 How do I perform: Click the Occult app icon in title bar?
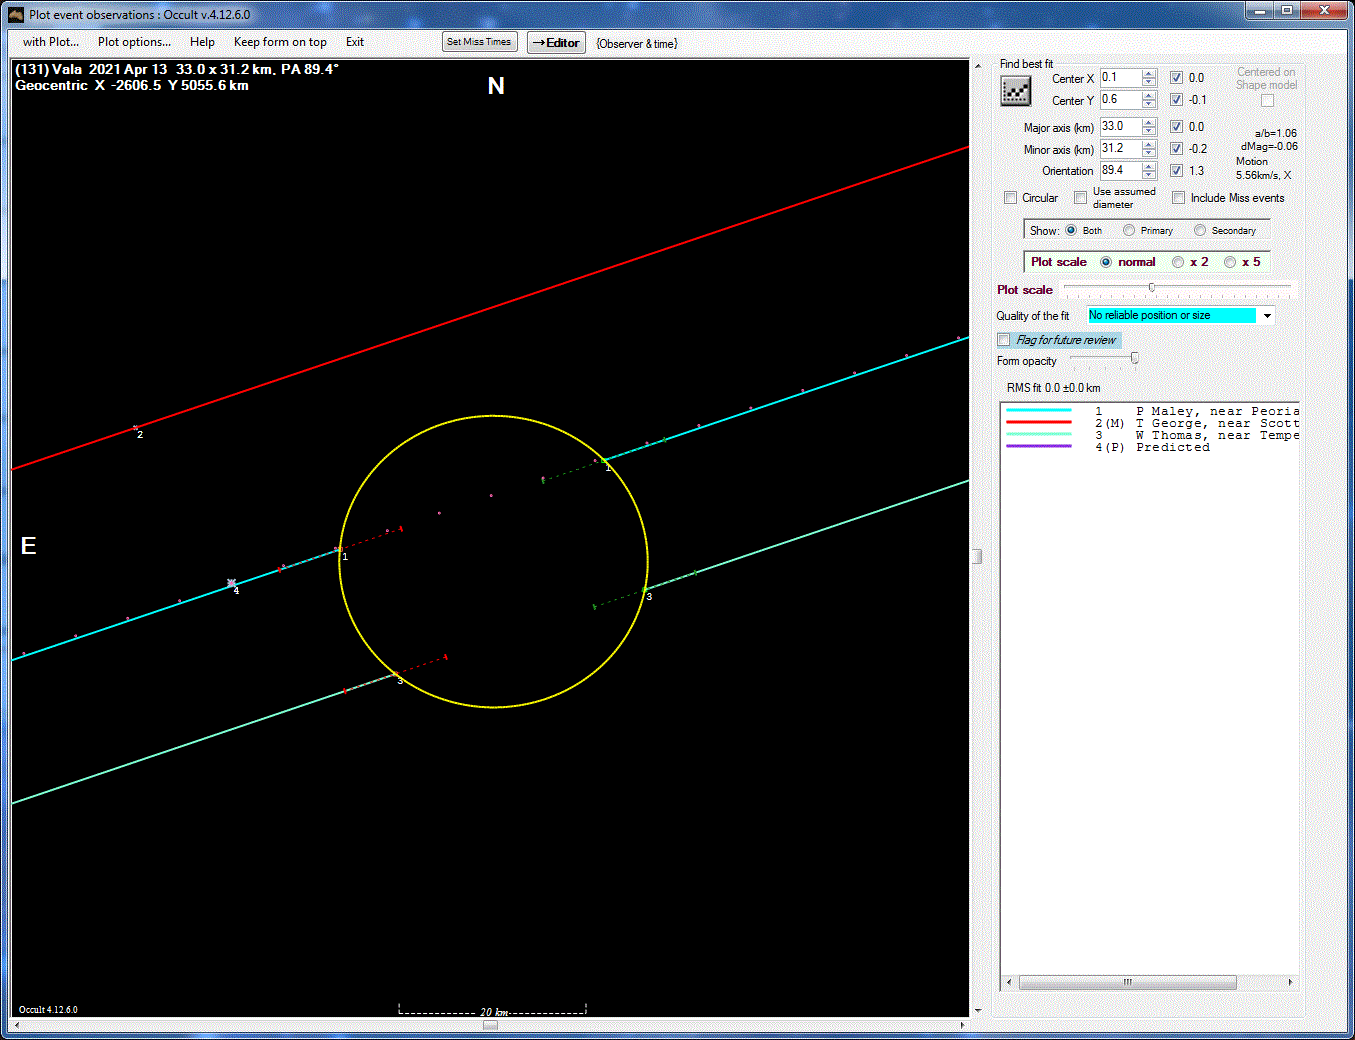point(15,14)
